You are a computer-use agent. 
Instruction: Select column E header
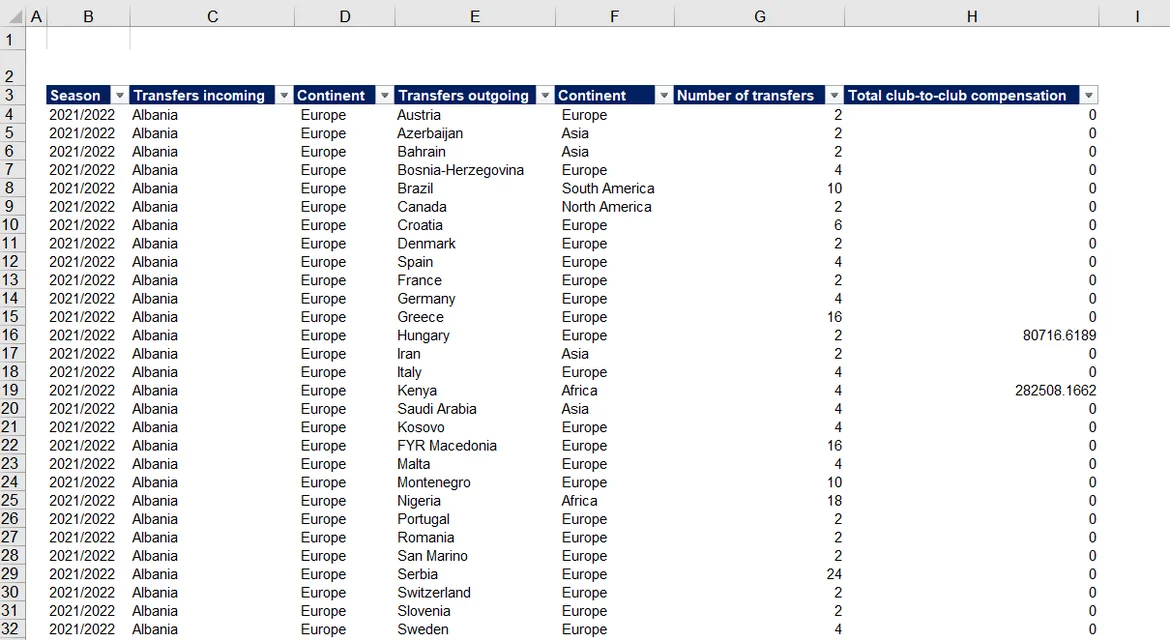pyautogui.click(x=475, y=16)
